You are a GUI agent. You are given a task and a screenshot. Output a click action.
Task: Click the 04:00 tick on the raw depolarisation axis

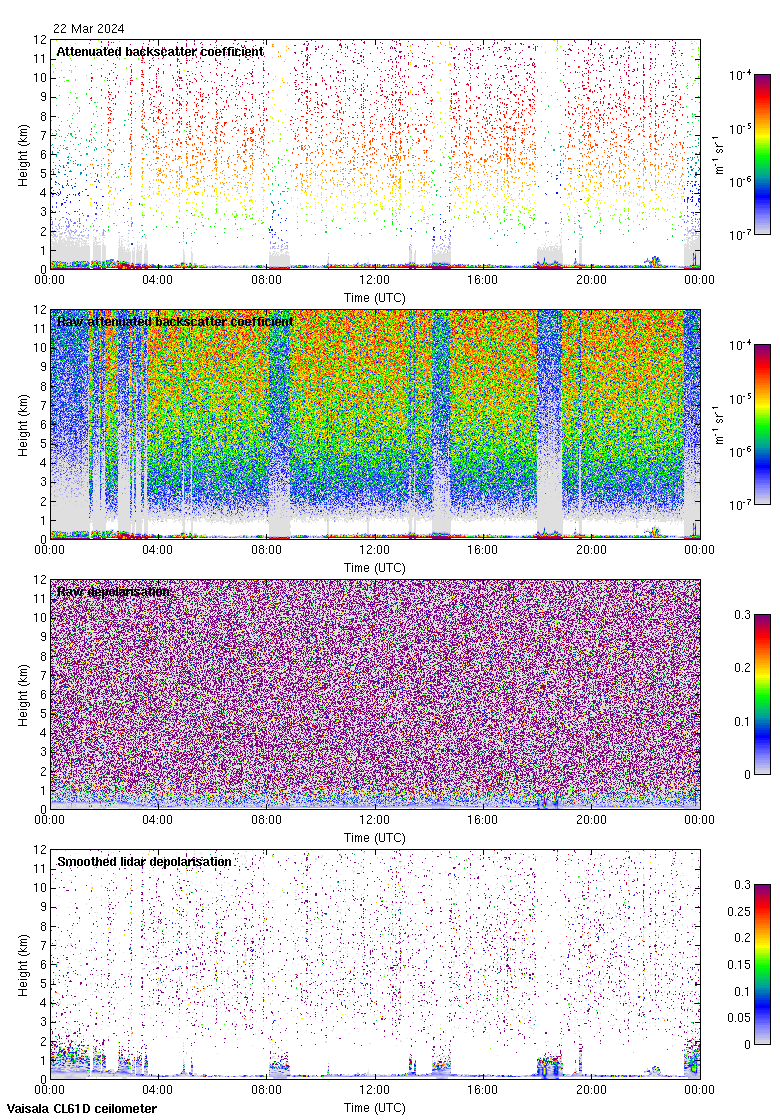coord(158,820)
